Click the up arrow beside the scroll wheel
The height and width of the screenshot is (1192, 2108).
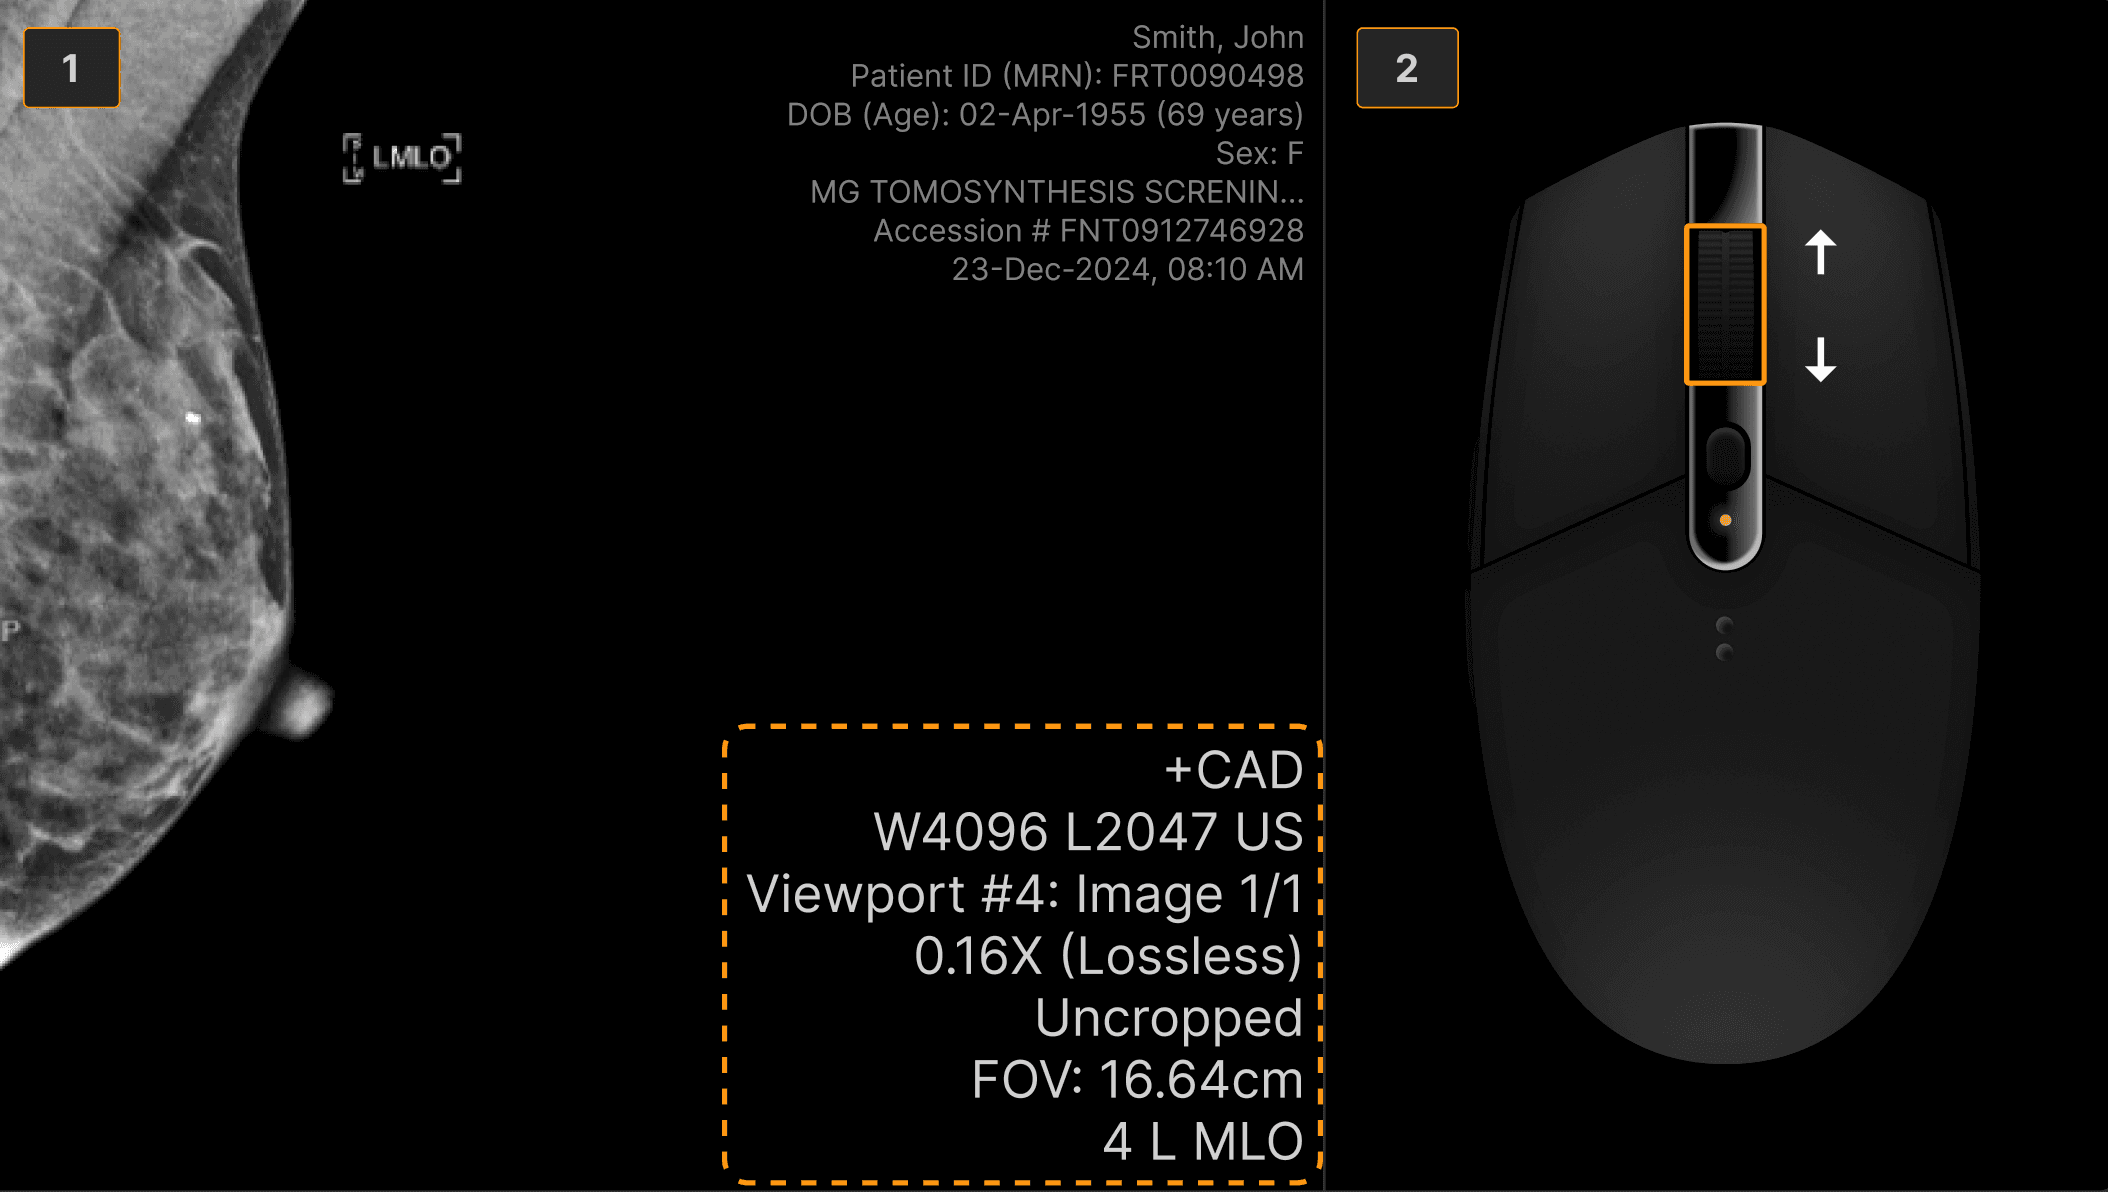pyautogui.click(x=1820, y=252)
